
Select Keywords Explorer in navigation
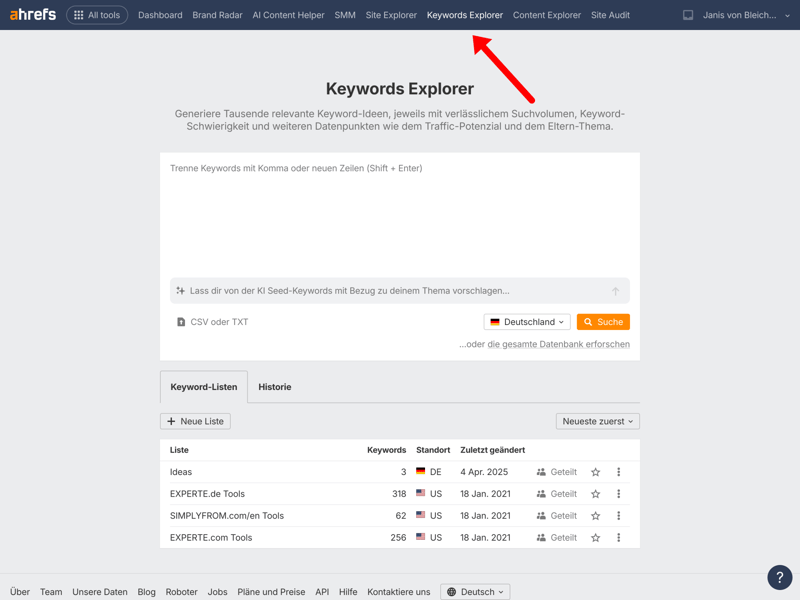pos(465,15)
